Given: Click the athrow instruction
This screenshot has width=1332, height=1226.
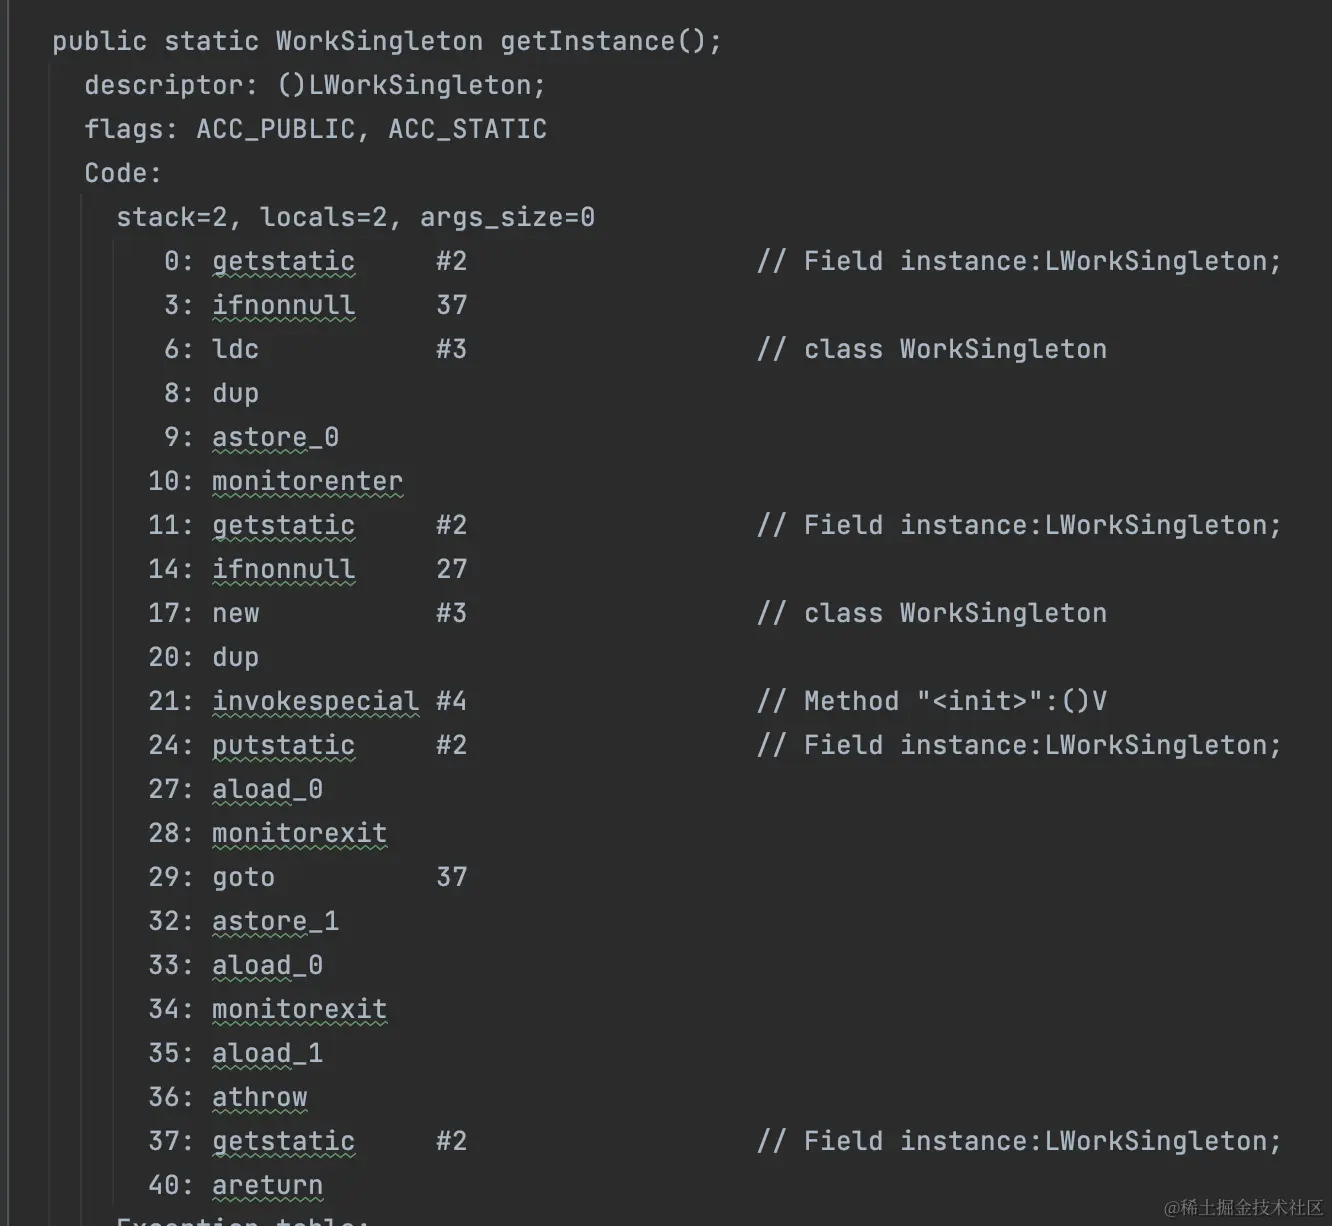Looking at the screenshot, I should click(x=259, y=1097).
